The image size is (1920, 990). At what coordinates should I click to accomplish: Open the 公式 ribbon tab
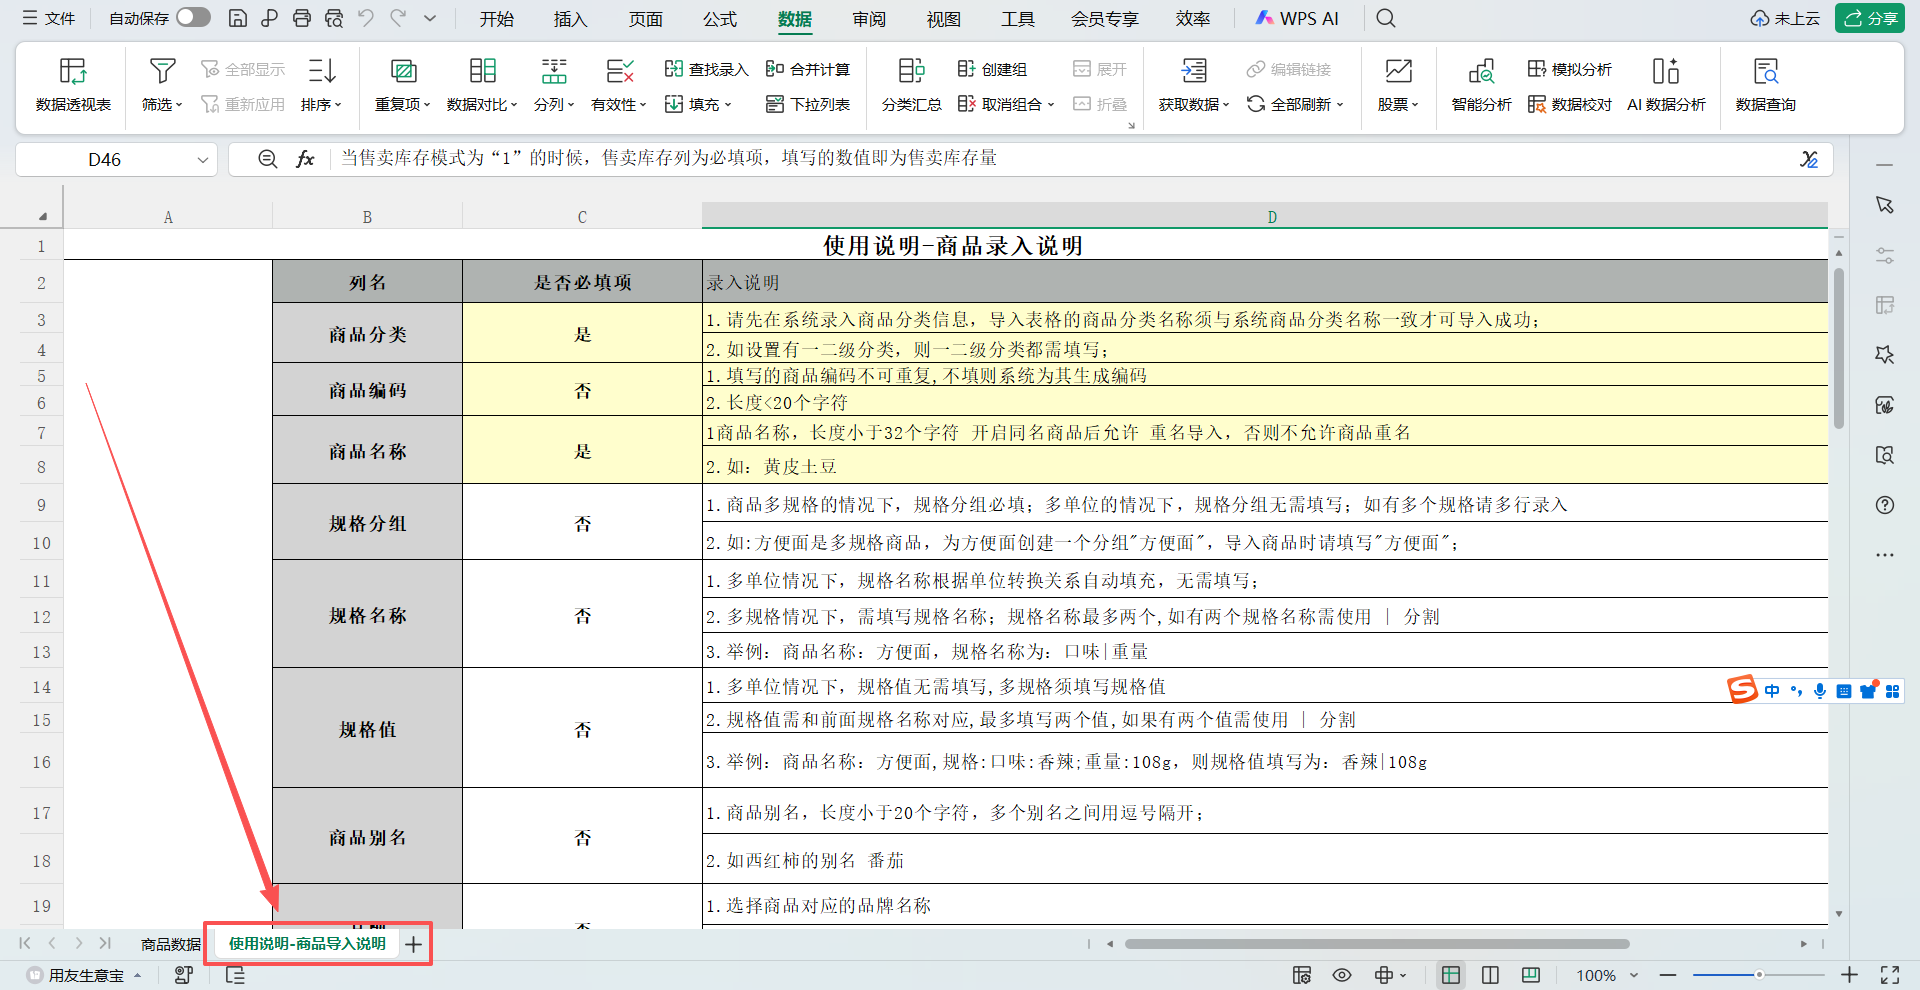pyautogui.click(x=719, y=19)
